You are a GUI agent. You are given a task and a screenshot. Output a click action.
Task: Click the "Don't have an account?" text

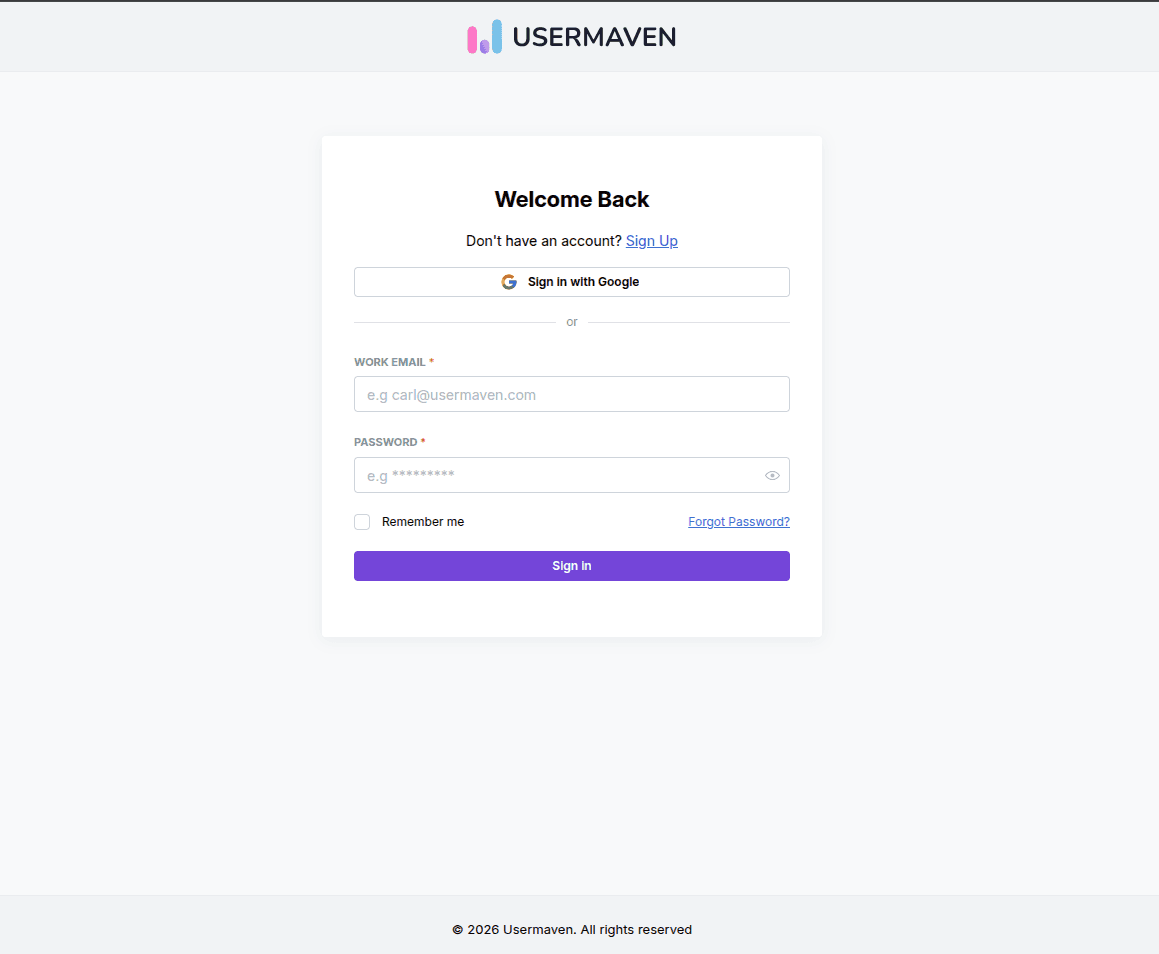tap(543, 241)
